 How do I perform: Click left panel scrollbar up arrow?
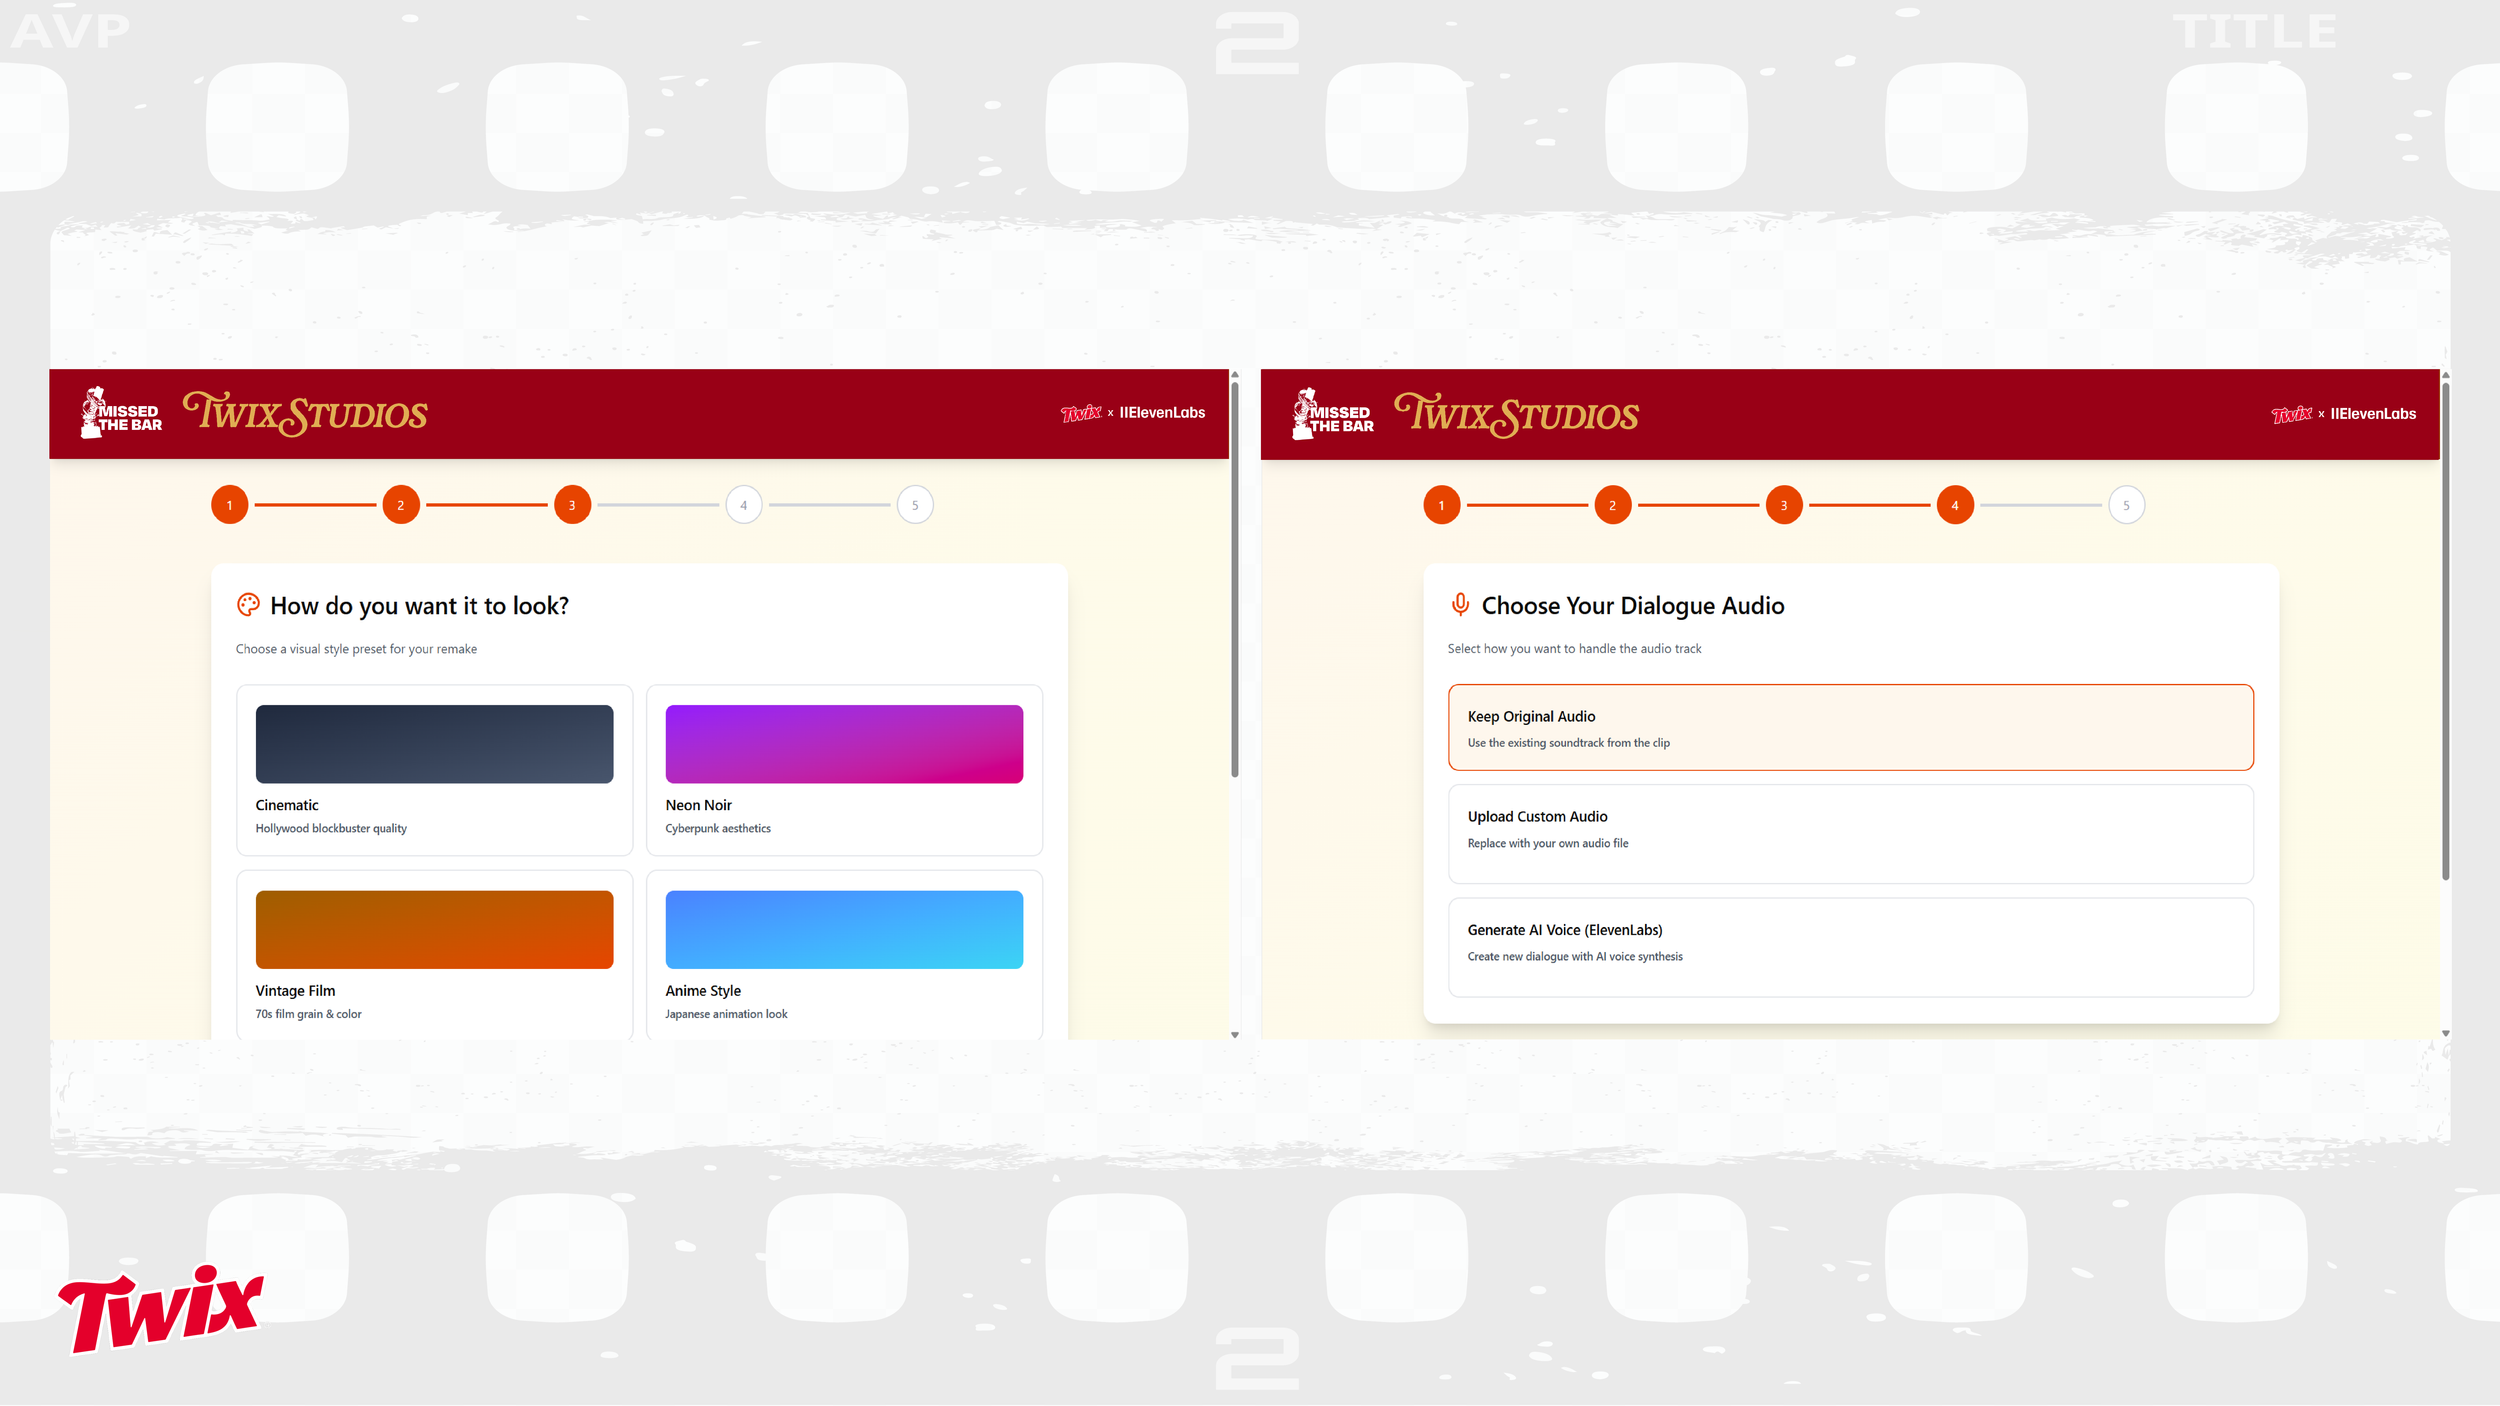[1234, 375]
